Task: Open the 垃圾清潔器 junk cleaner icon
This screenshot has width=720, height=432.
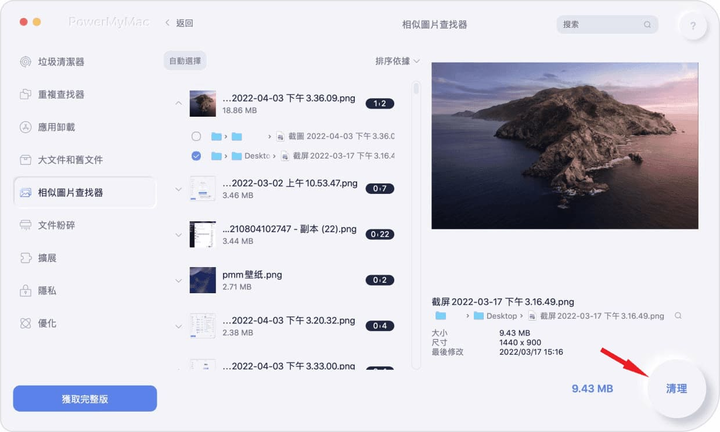Action: [25, 62]
